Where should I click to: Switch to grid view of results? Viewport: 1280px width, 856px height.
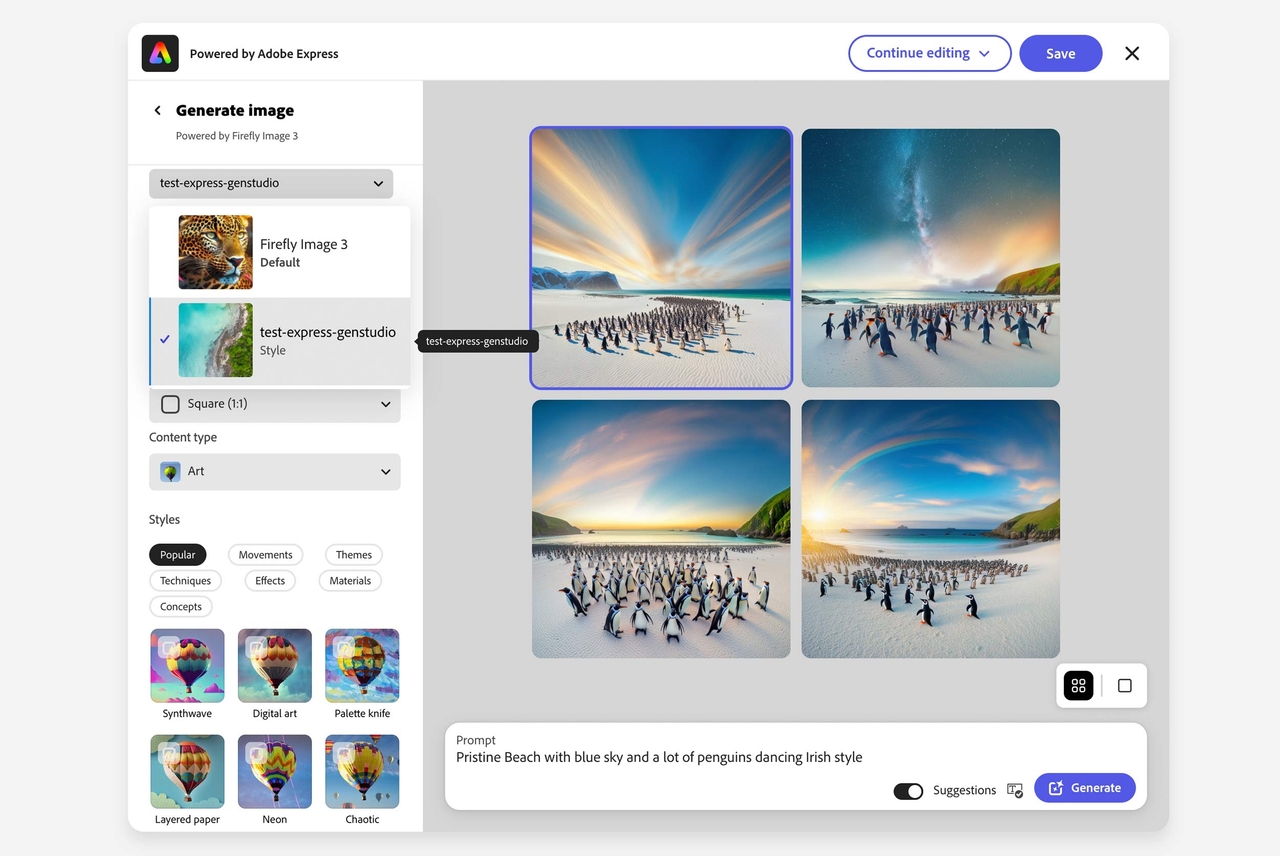point(1078,686)
